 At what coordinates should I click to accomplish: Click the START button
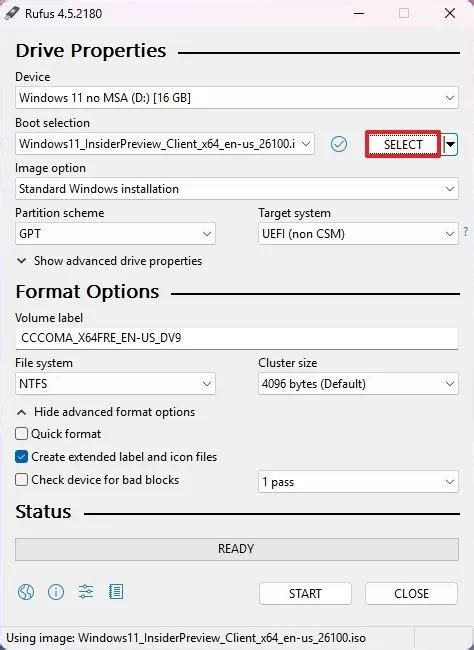point(305,593)
